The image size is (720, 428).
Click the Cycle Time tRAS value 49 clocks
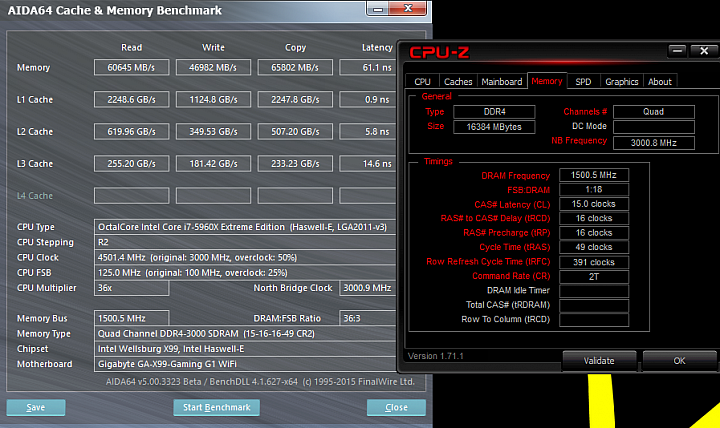tap(594, 247)
